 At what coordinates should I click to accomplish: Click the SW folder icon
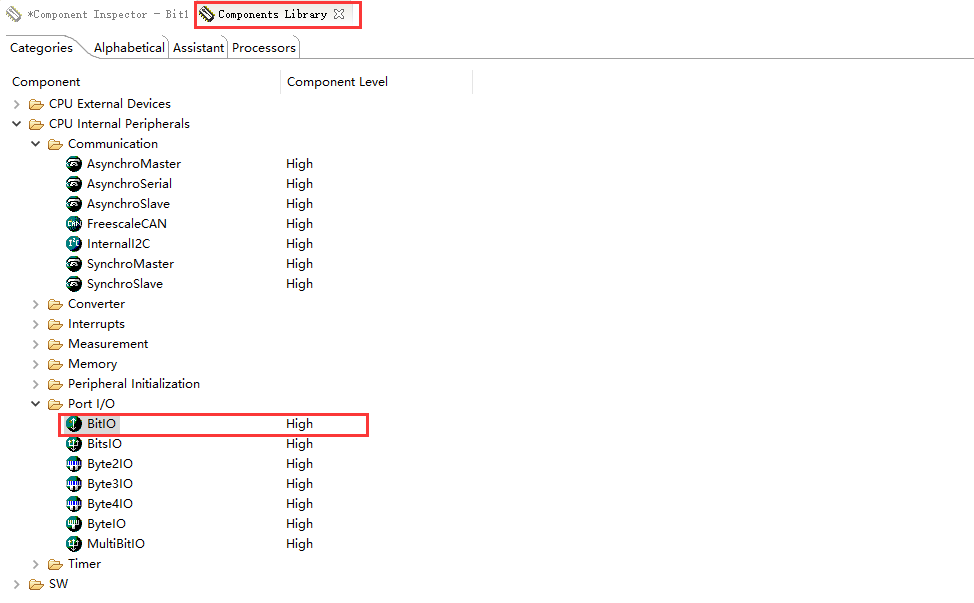click(x=37, y=584)
